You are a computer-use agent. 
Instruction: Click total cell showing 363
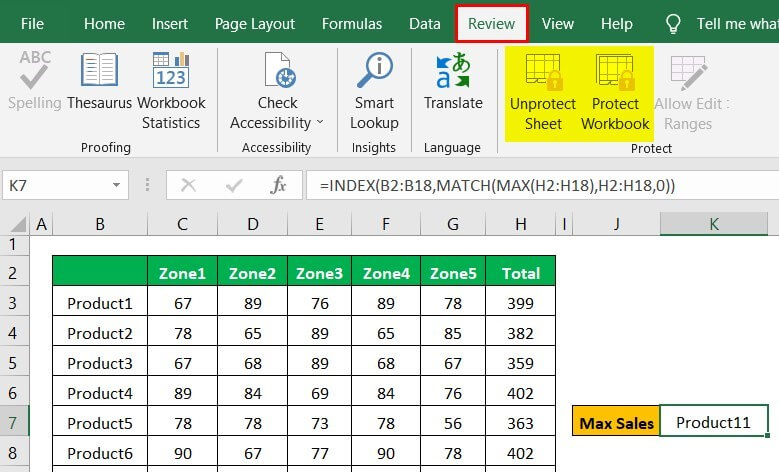tap(520, 422)
